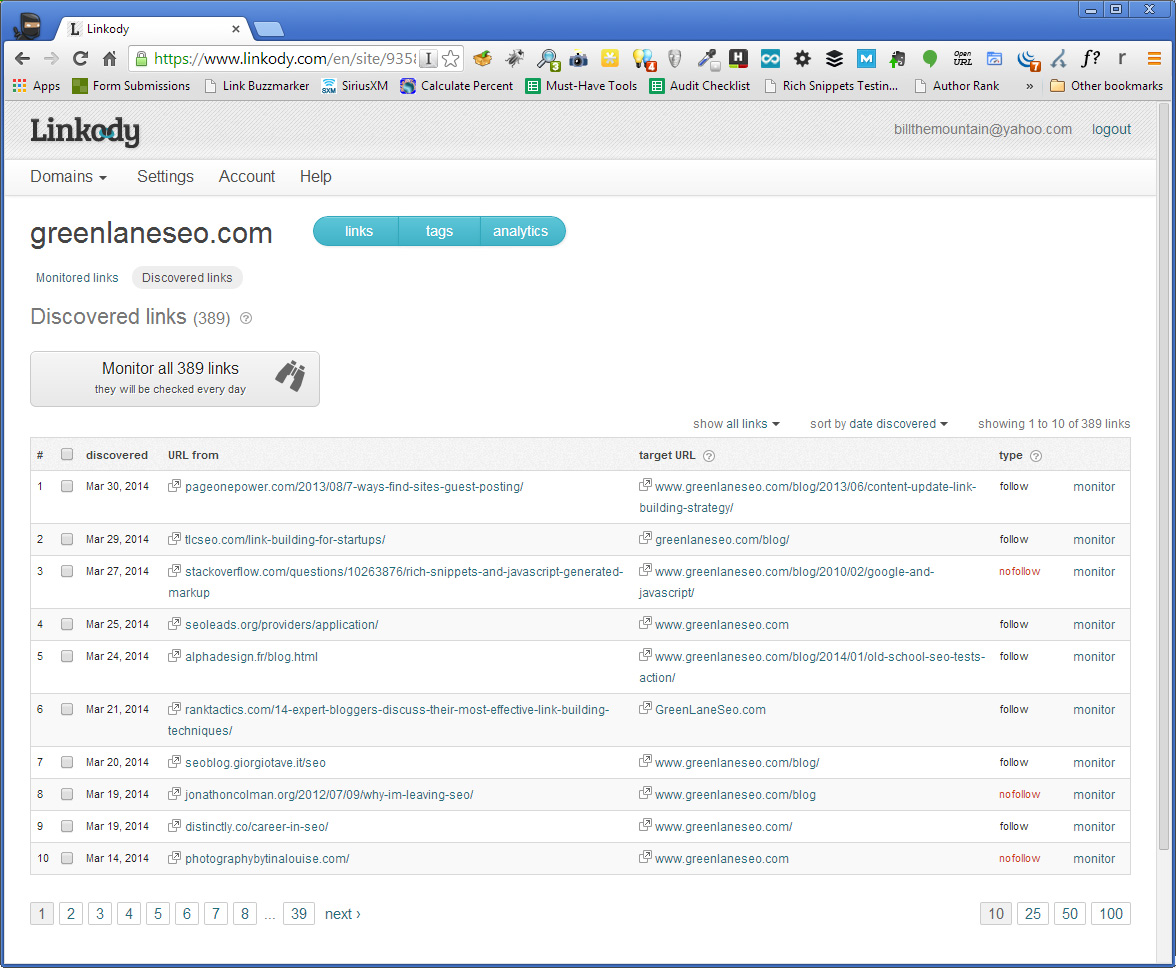Screen dimensions: 1176x968
Task: Check the box for the pageonepower.com row
Action: click(67, 486)
